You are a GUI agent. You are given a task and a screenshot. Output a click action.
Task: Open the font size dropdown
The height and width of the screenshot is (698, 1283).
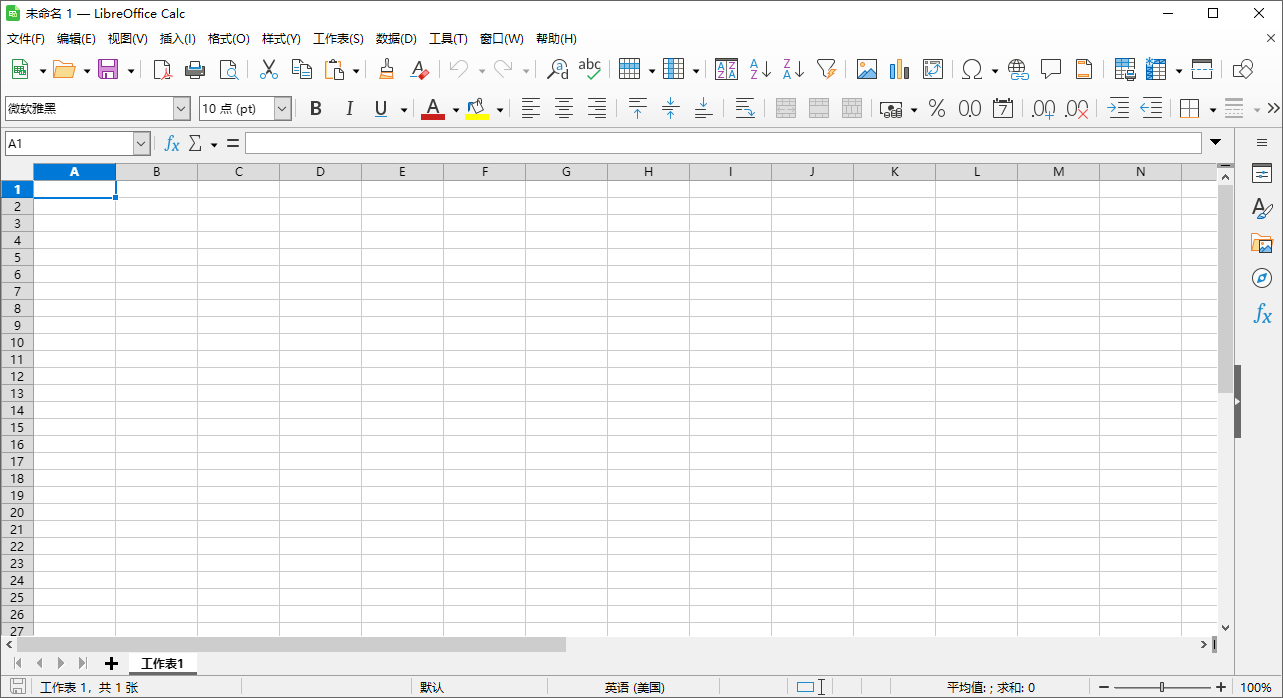tap(281, 107)
